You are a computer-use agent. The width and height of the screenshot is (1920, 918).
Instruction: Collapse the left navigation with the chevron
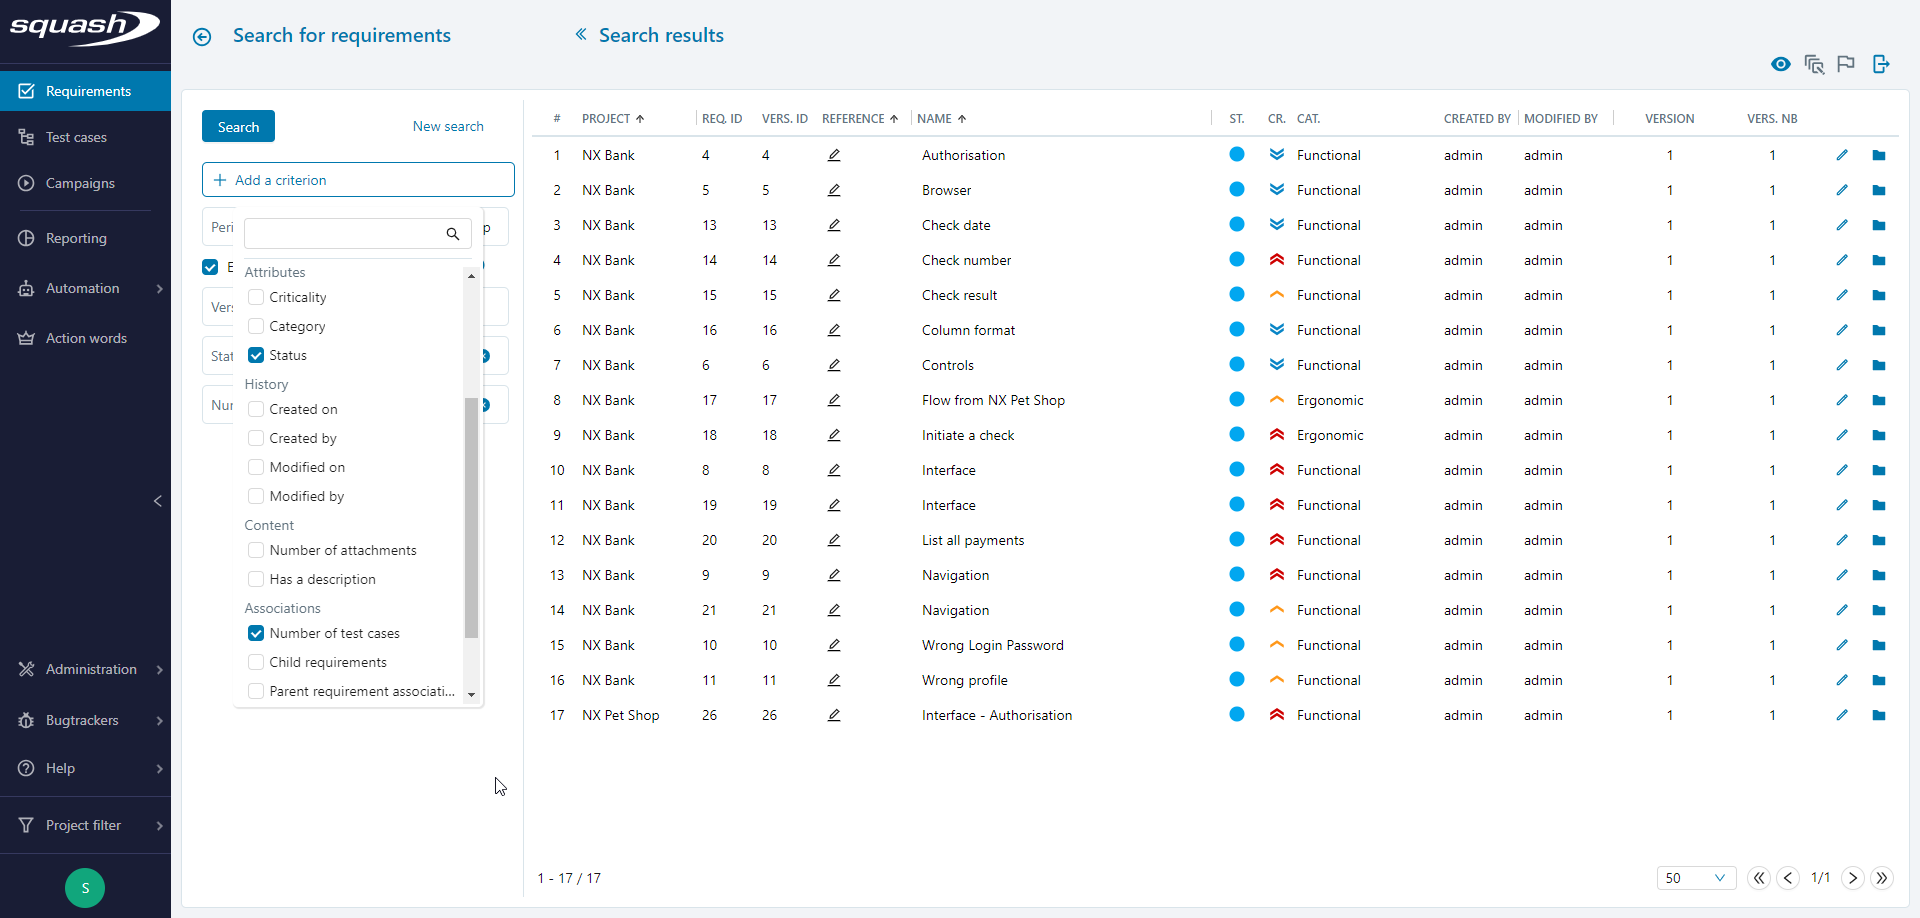[x=158, y=501]
